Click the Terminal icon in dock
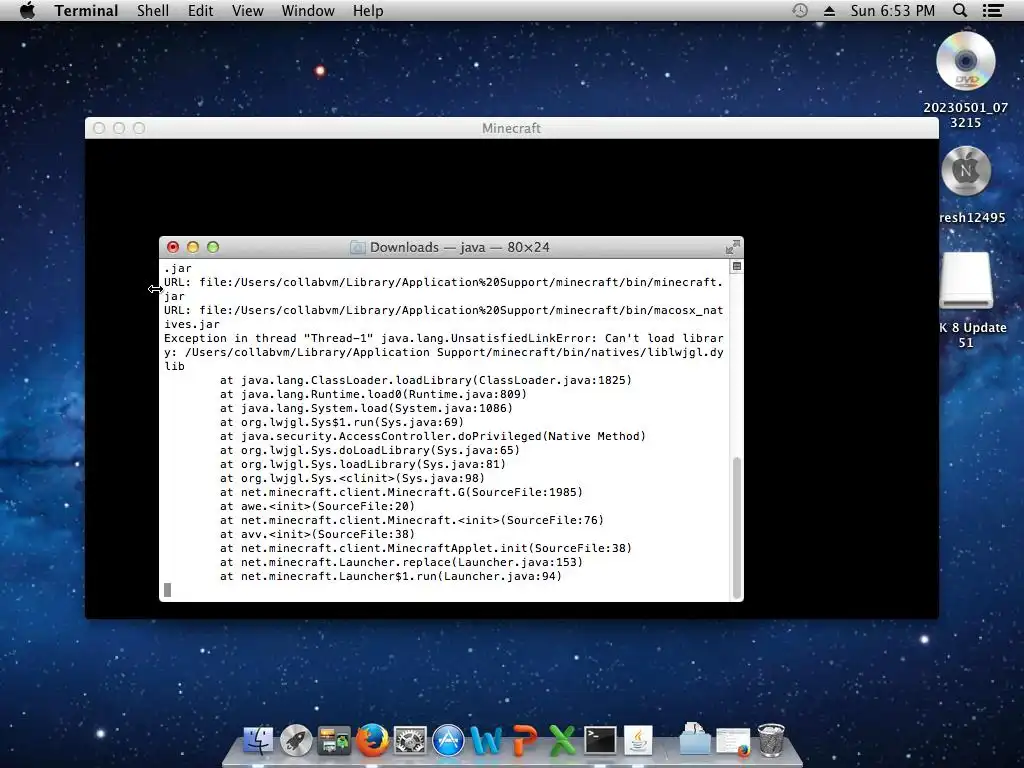Image resolution: width=1024 pixels, height=768 pixels. 600,741
